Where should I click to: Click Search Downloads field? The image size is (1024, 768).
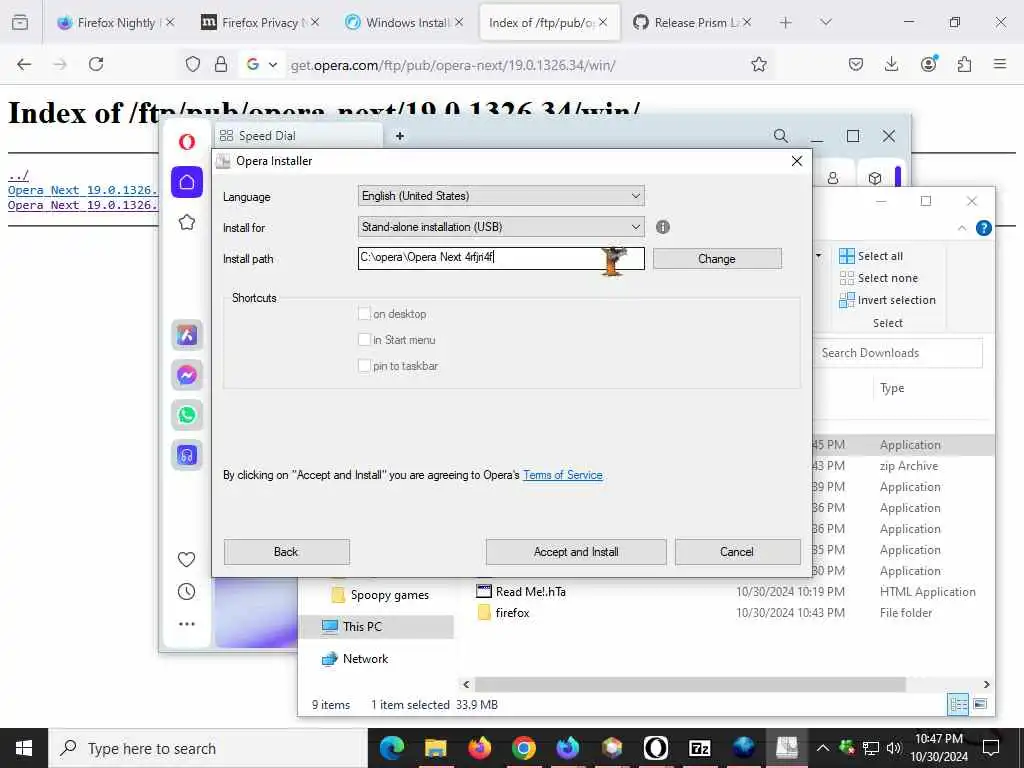(x=898, y=353)
